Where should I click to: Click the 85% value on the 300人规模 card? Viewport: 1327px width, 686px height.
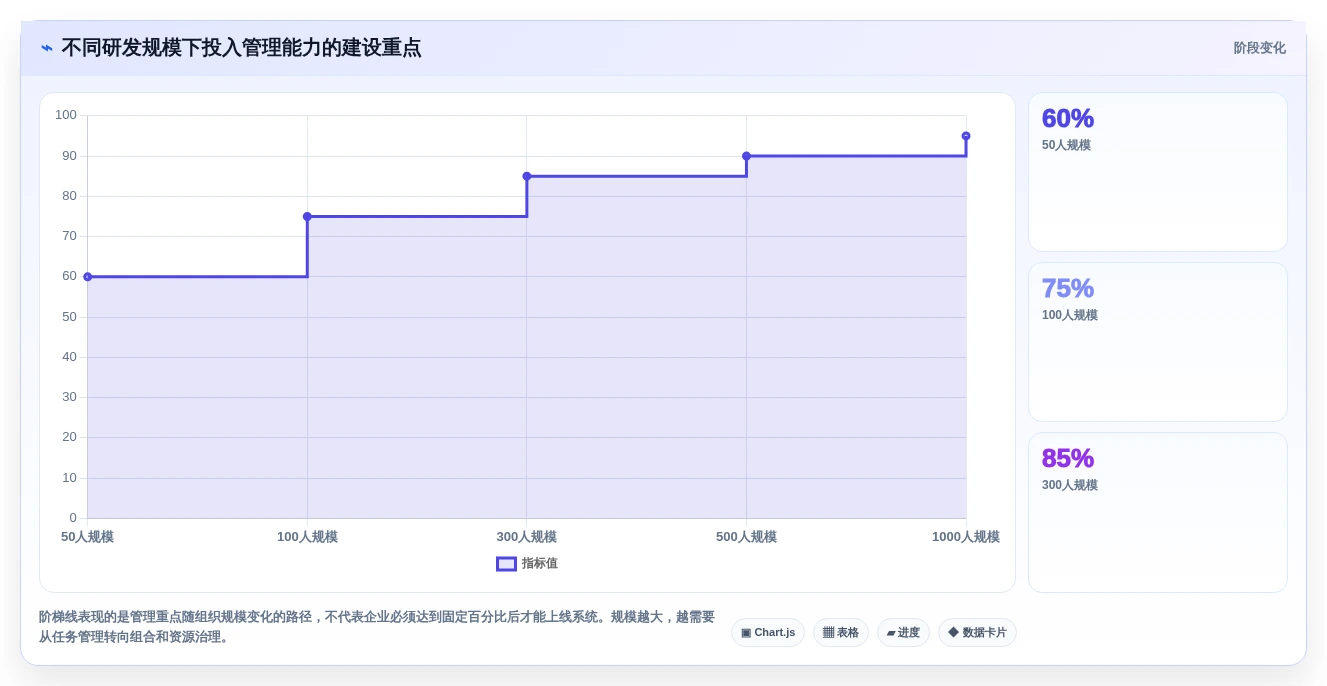click(1068, 459)
